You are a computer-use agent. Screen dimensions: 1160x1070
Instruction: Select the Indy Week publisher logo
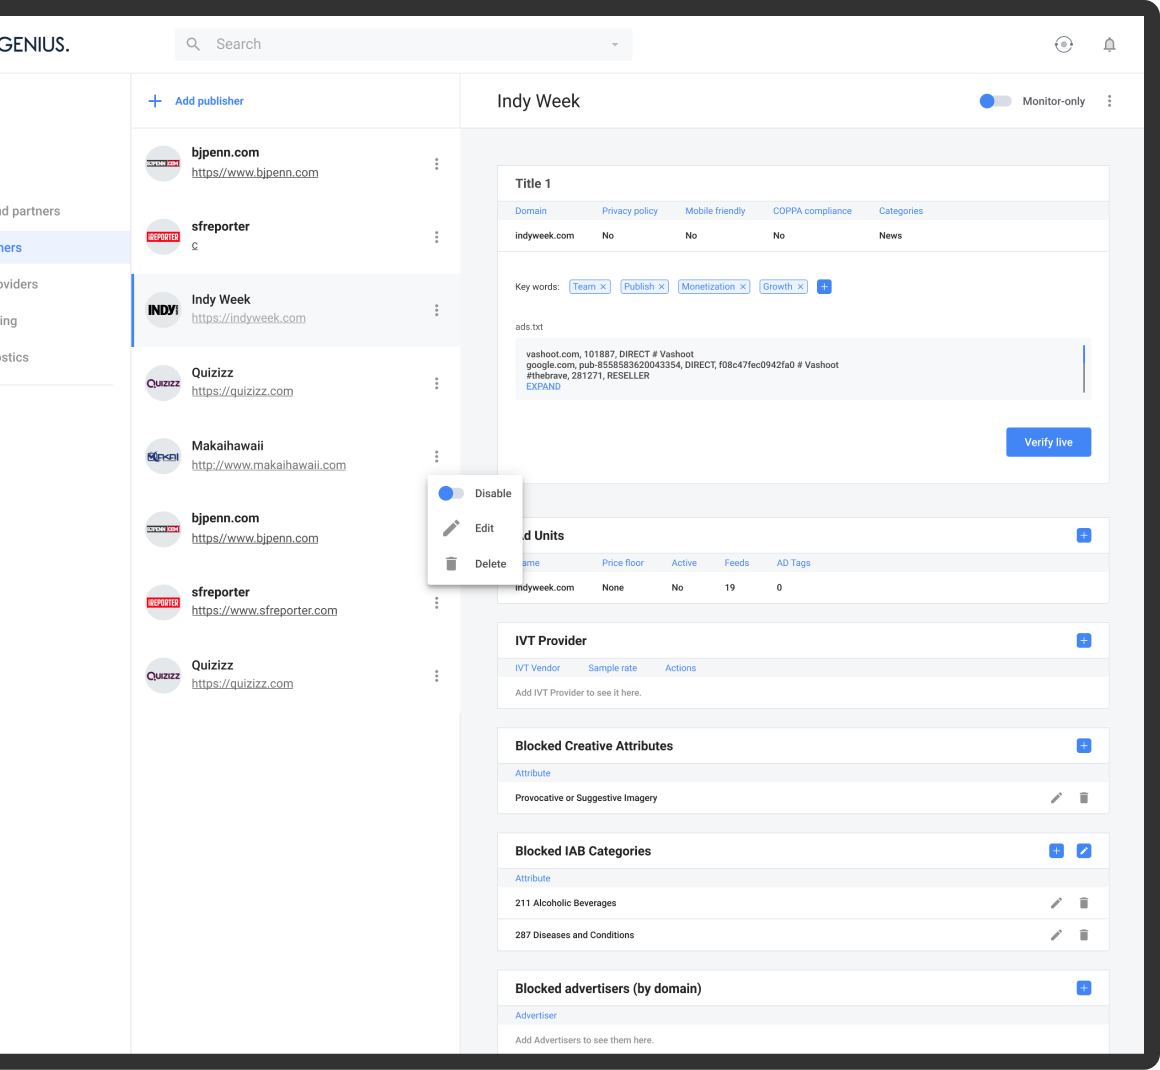pyautogui.click(x=163, y=310)
